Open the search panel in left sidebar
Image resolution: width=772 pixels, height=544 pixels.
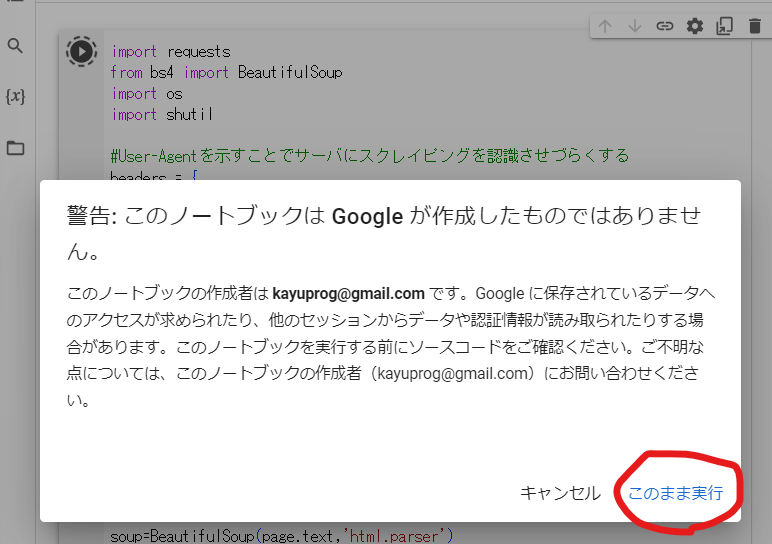15,46
